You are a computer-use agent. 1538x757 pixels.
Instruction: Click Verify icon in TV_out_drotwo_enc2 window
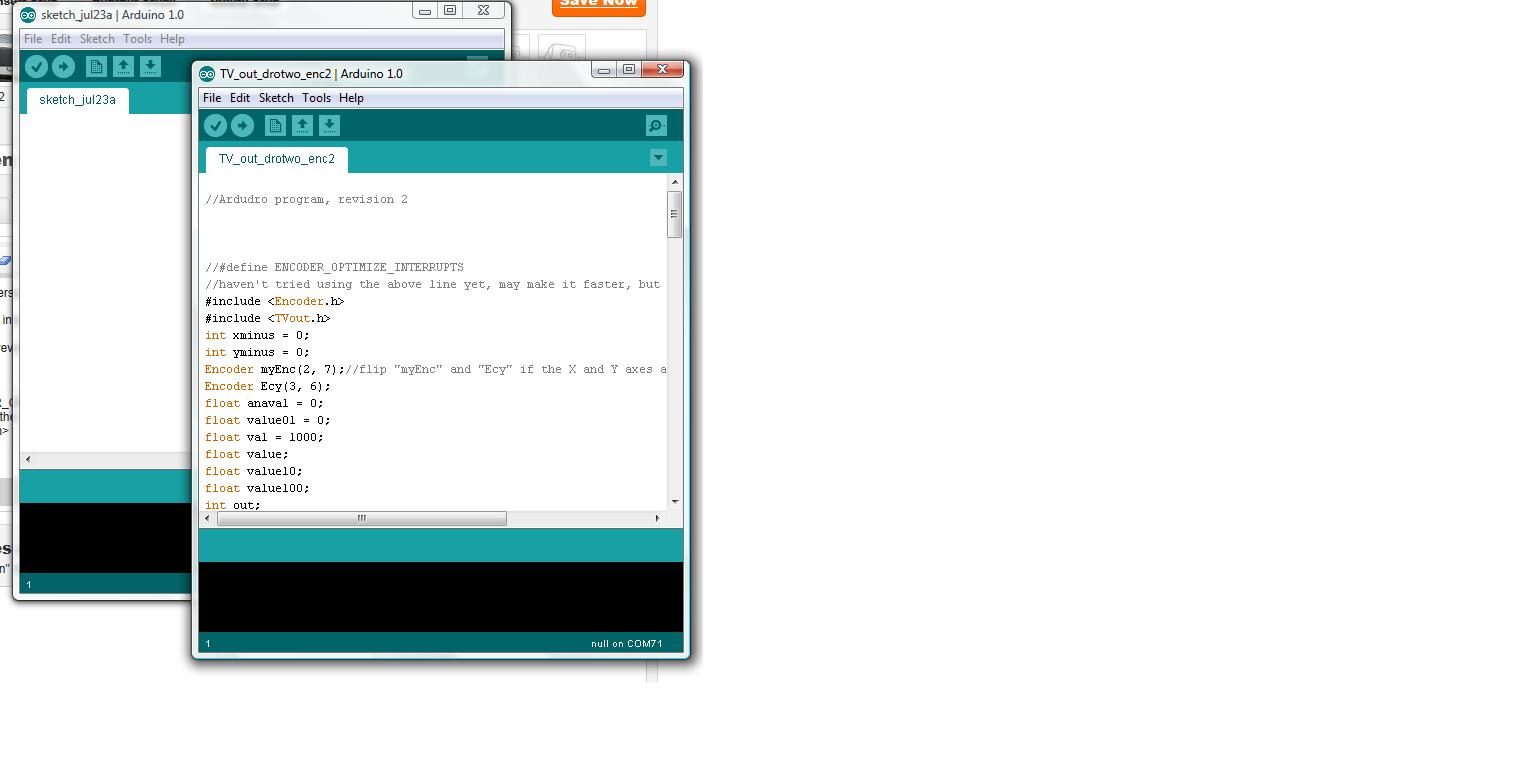click(x=215, y=125)
